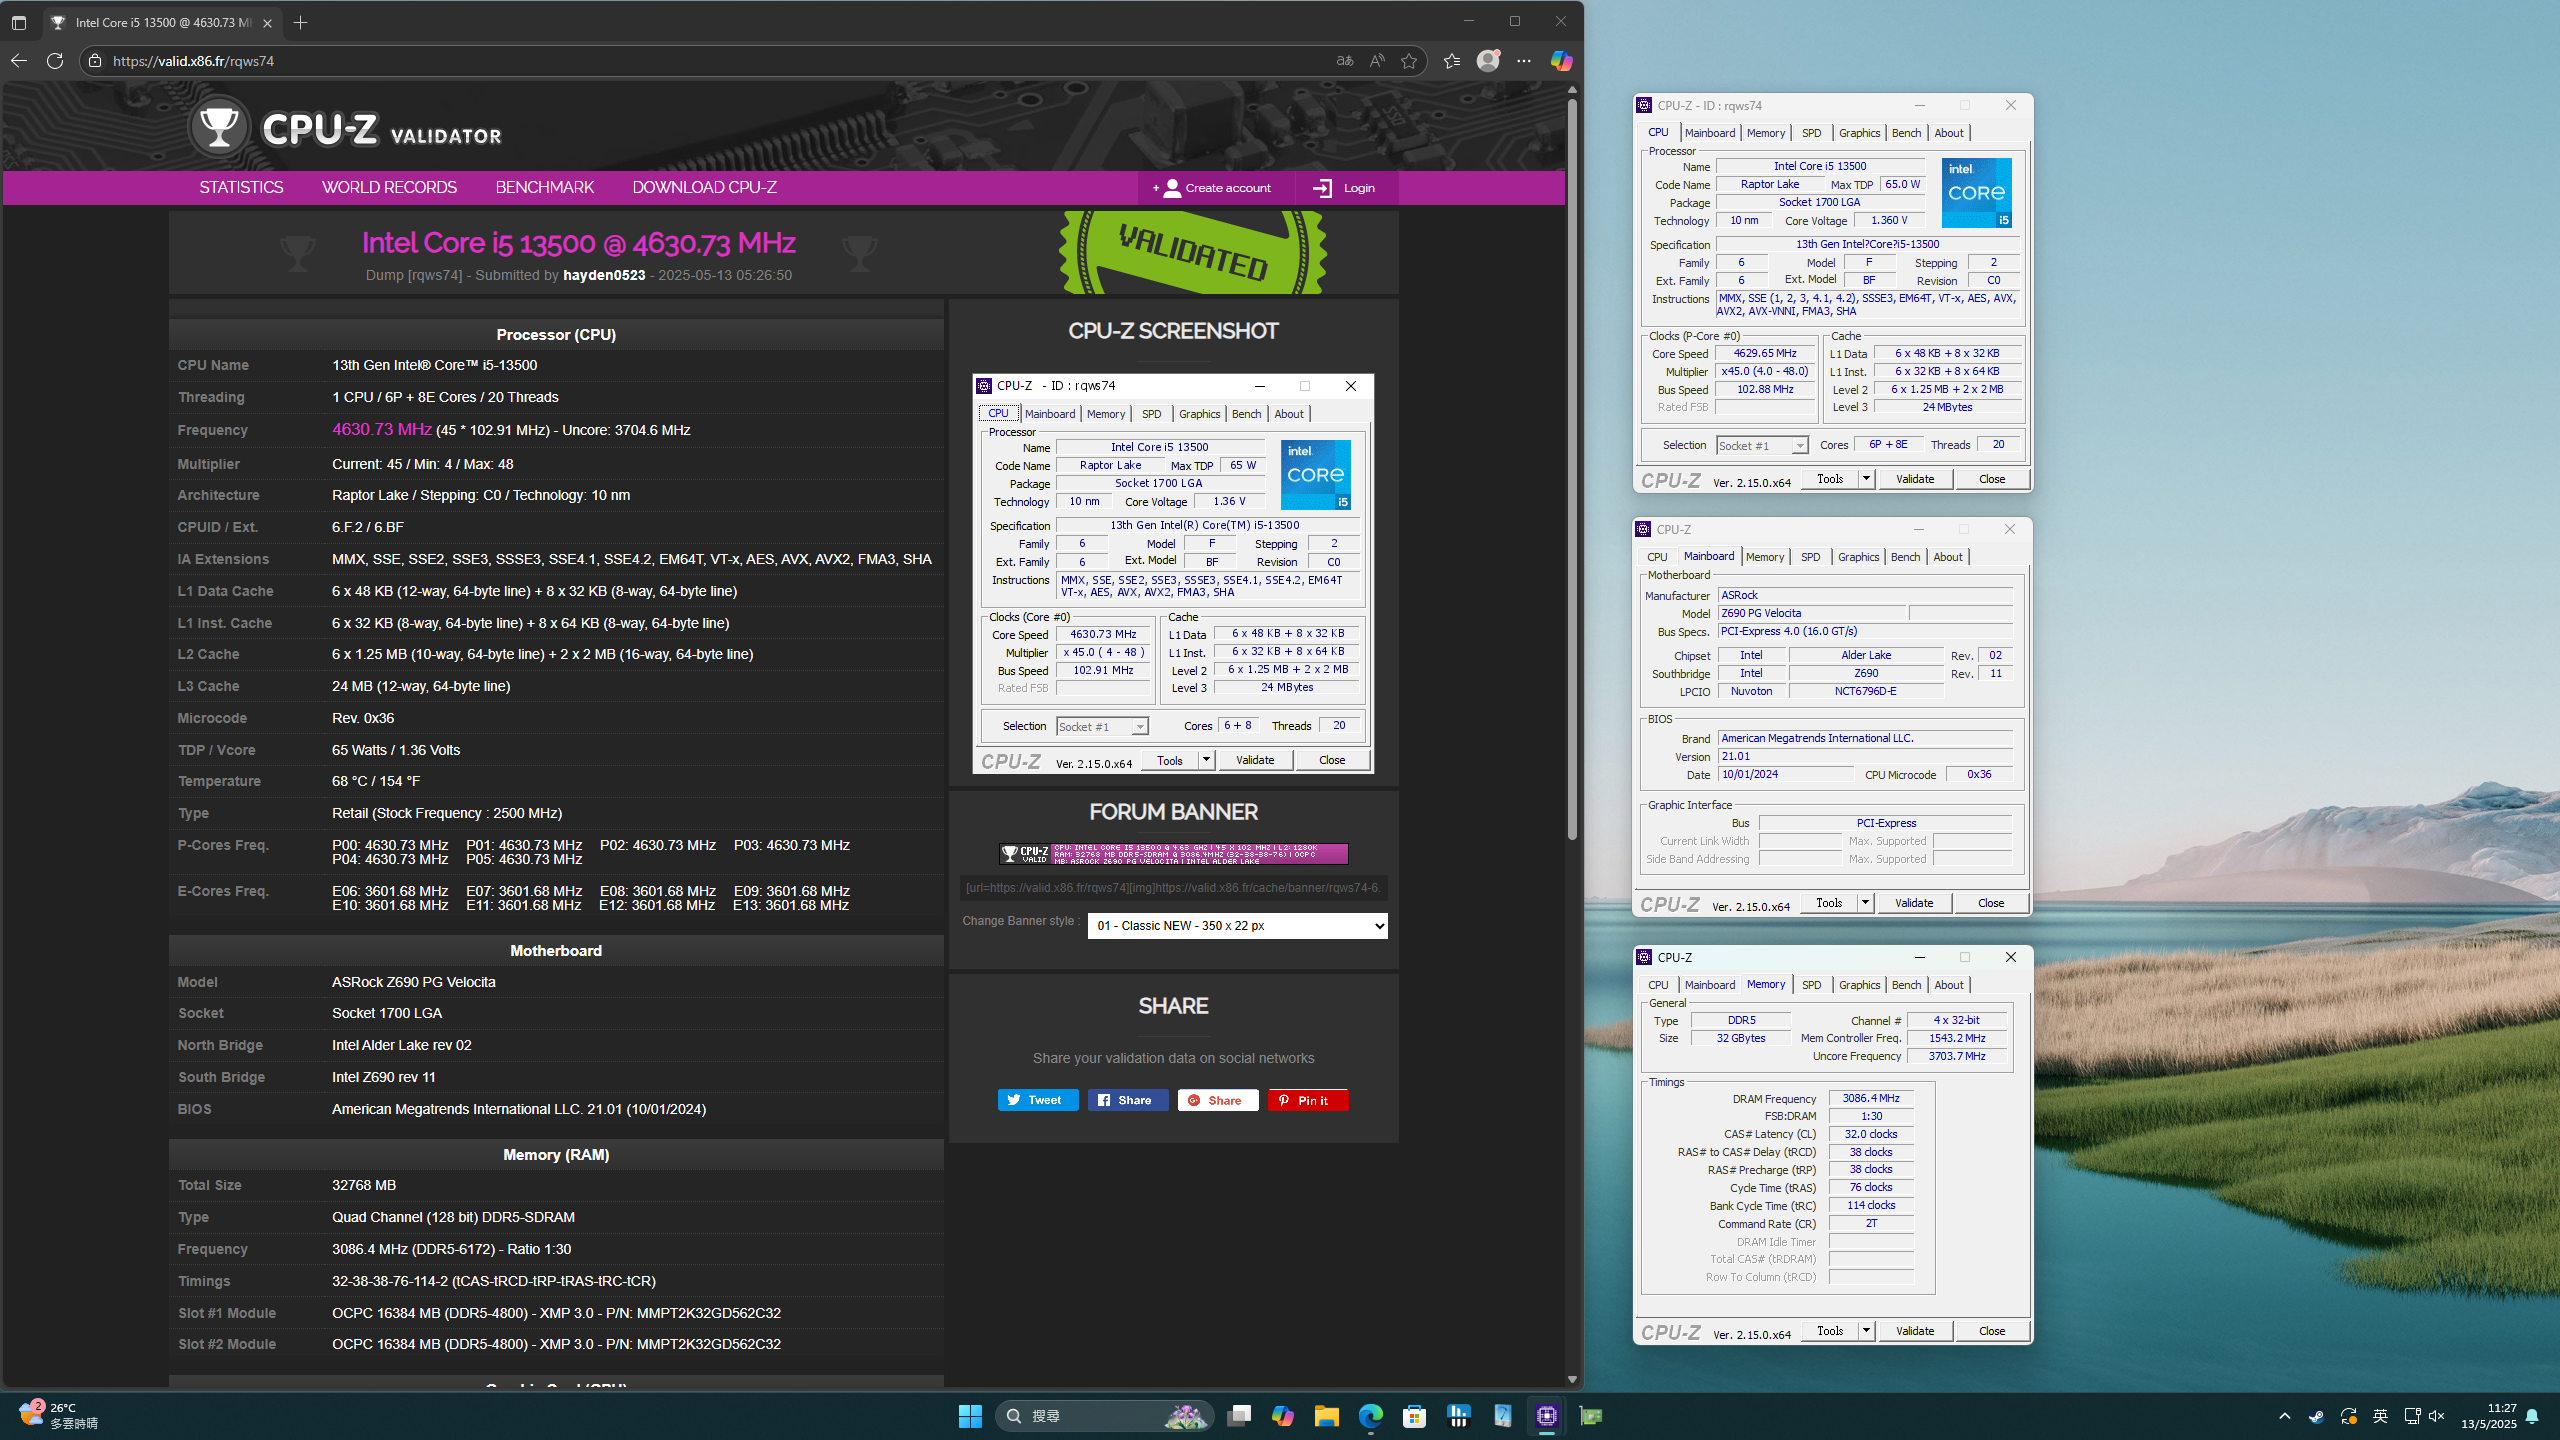Click Close button in middle CPU-Z window
Image resolution: width=2560 pixels, height=1440 pixels.
(1991, 903)
